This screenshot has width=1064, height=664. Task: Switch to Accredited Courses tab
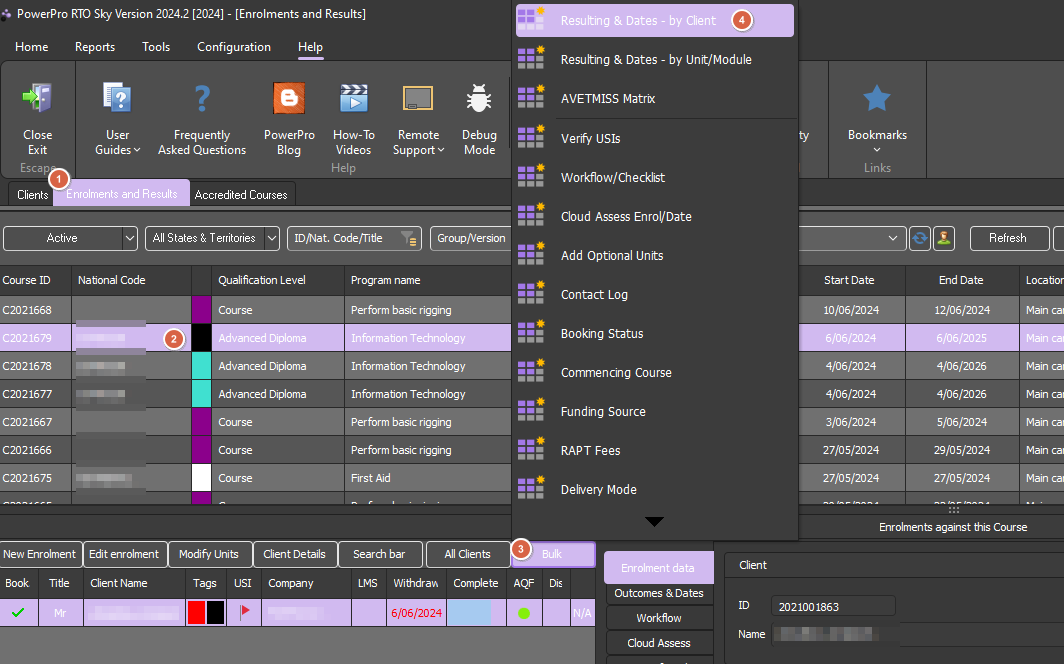click(241, 195)
